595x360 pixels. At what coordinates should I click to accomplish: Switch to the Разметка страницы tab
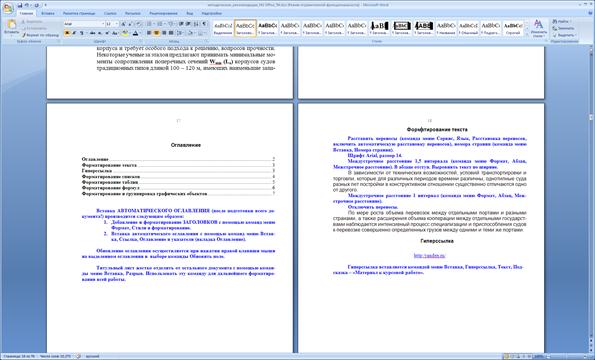click(x=79, y=13)
